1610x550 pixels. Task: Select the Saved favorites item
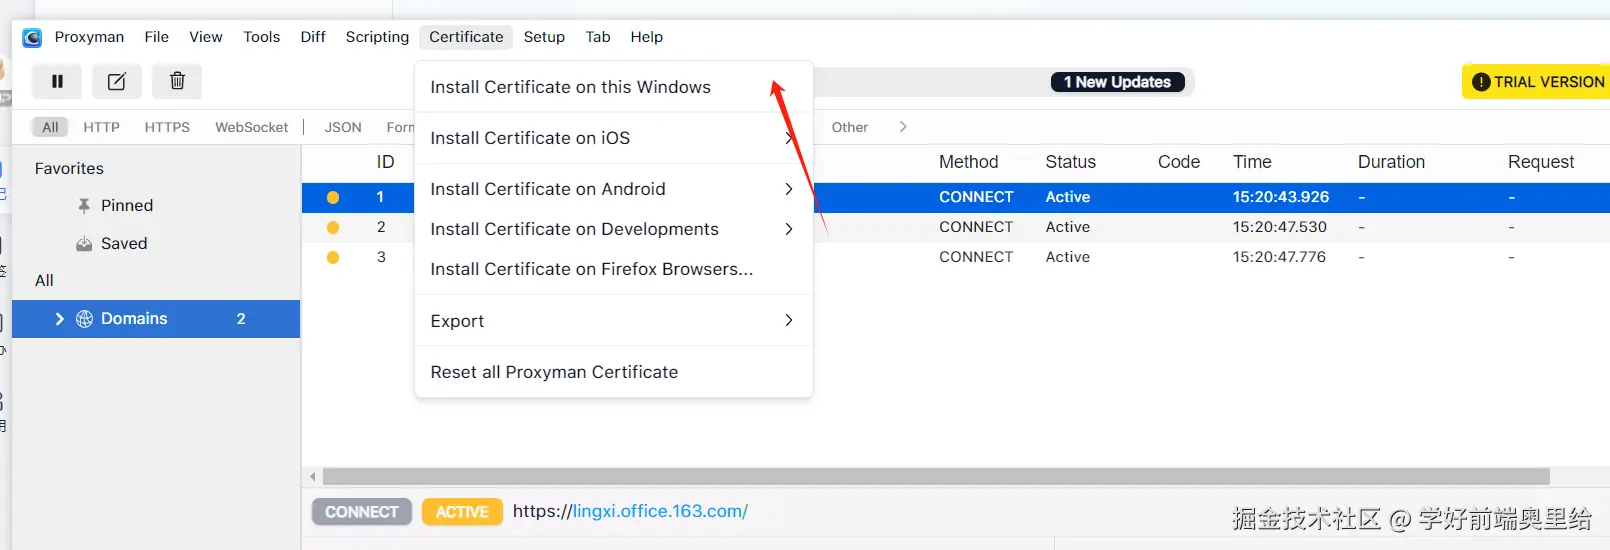pos(124,243)
